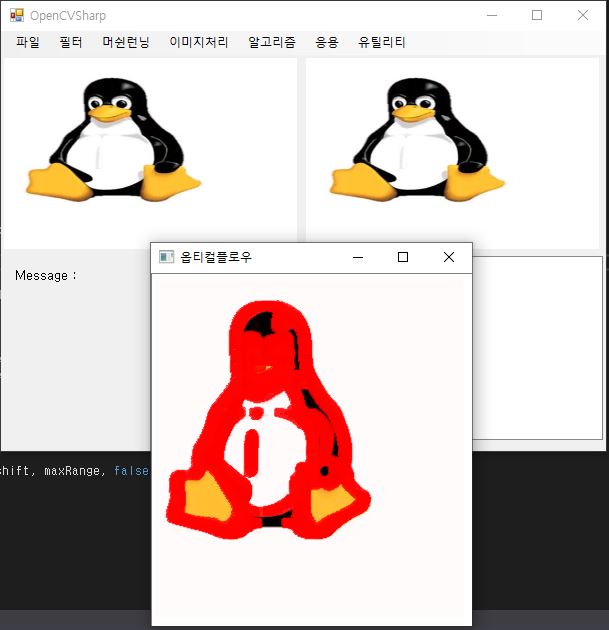Click the OpenCVSharp window app icon
Screen dimensions: 609x630
point(17,15)
